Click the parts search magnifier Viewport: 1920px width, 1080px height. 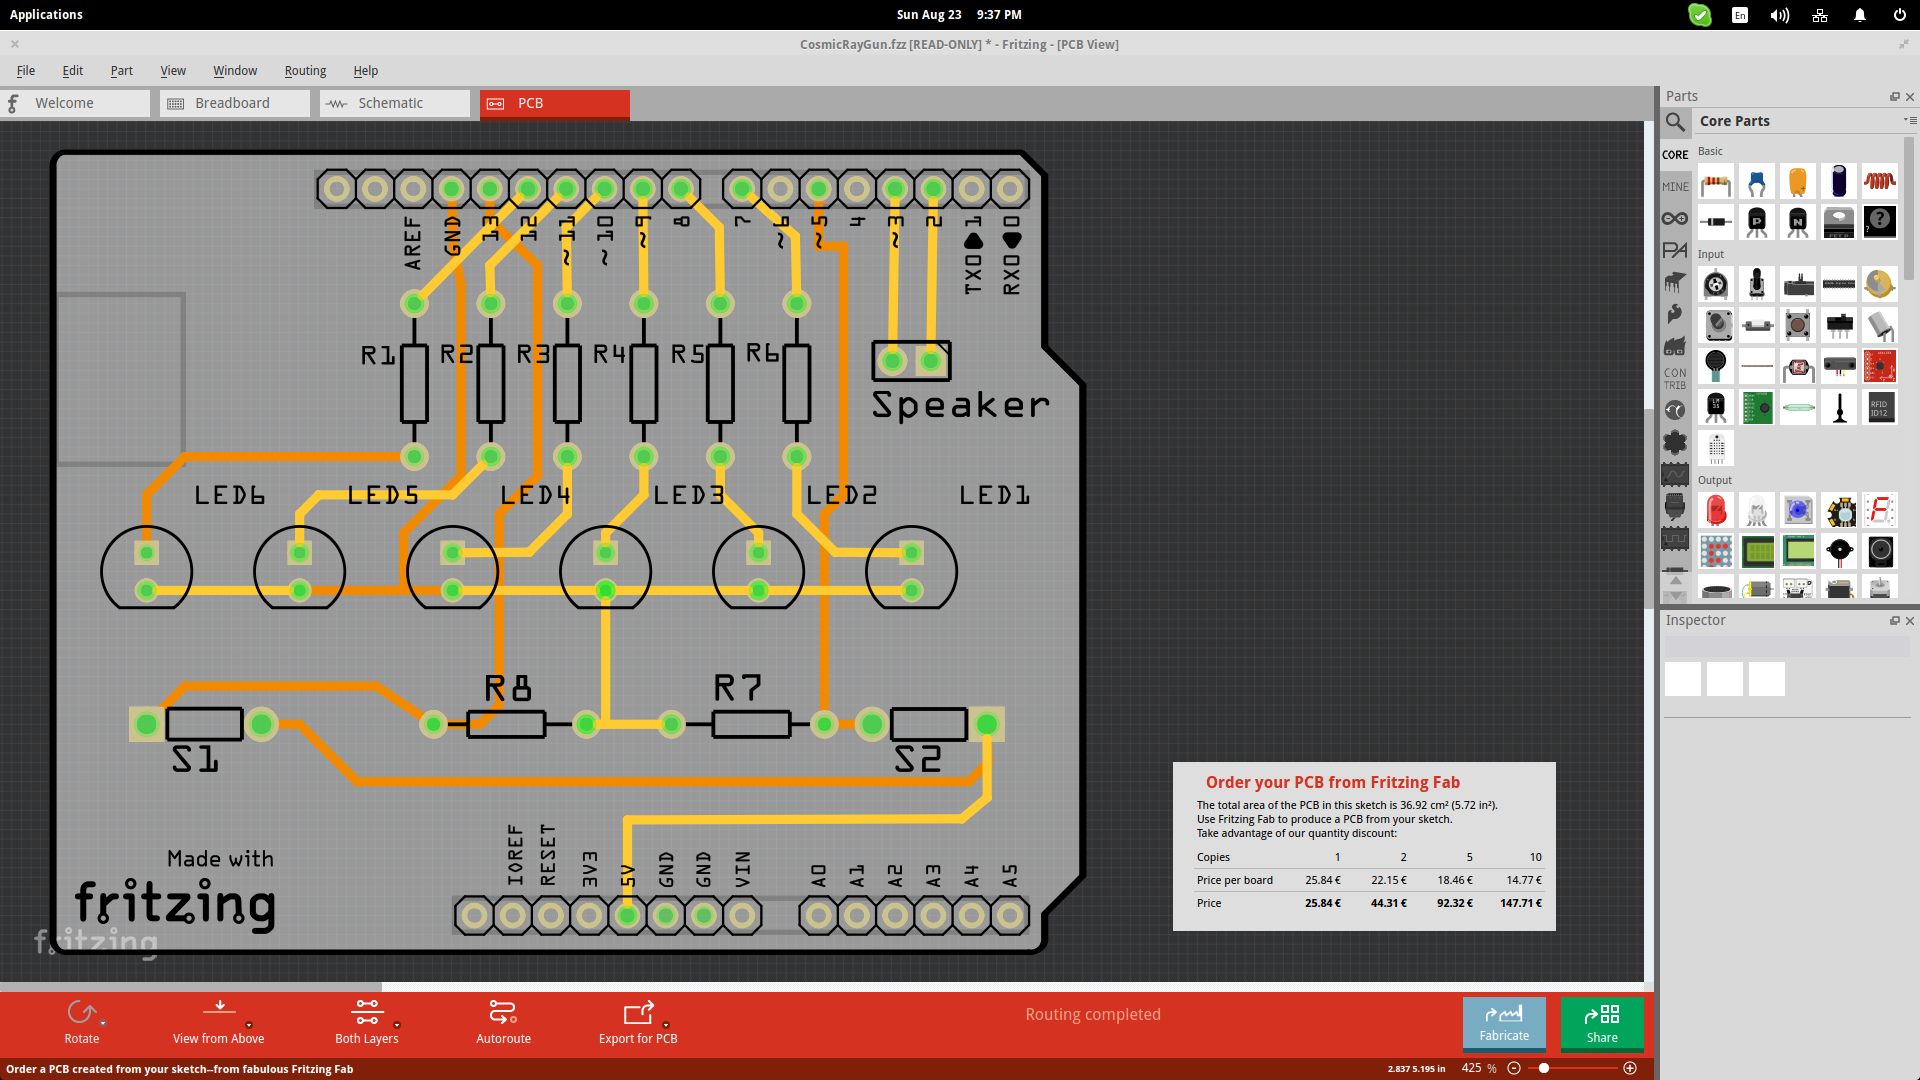coord(1676,123)
